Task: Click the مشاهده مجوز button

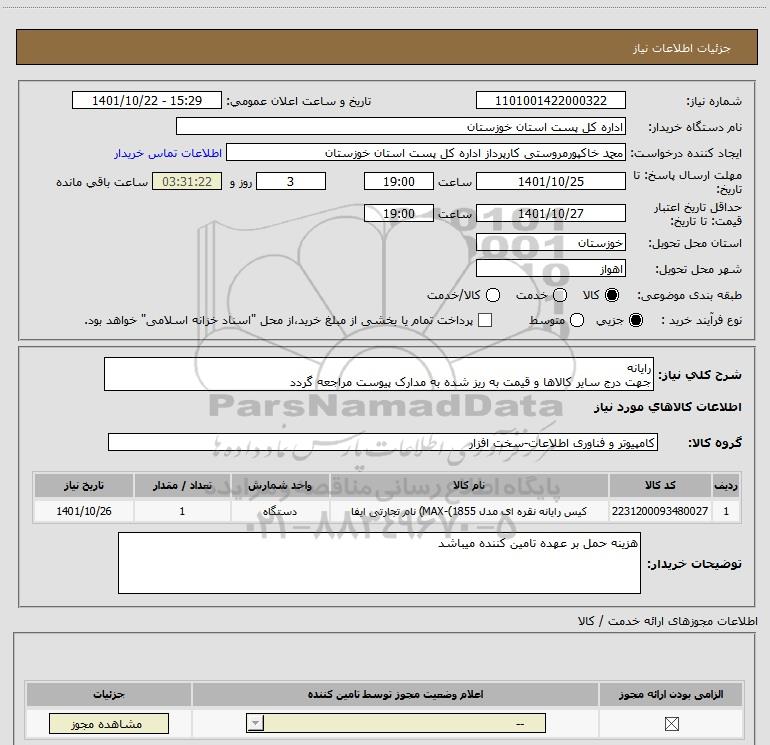Action: tap(109, 723)
